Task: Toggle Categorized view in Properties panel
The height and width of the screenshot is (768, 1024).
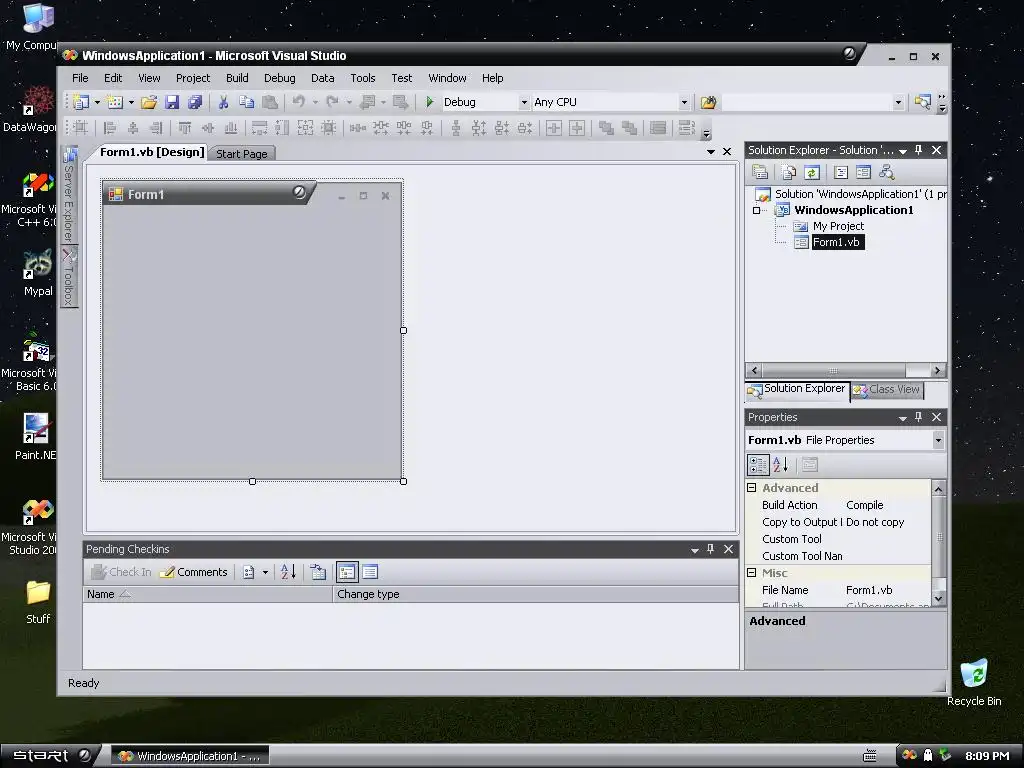Action: pos(758,465)
